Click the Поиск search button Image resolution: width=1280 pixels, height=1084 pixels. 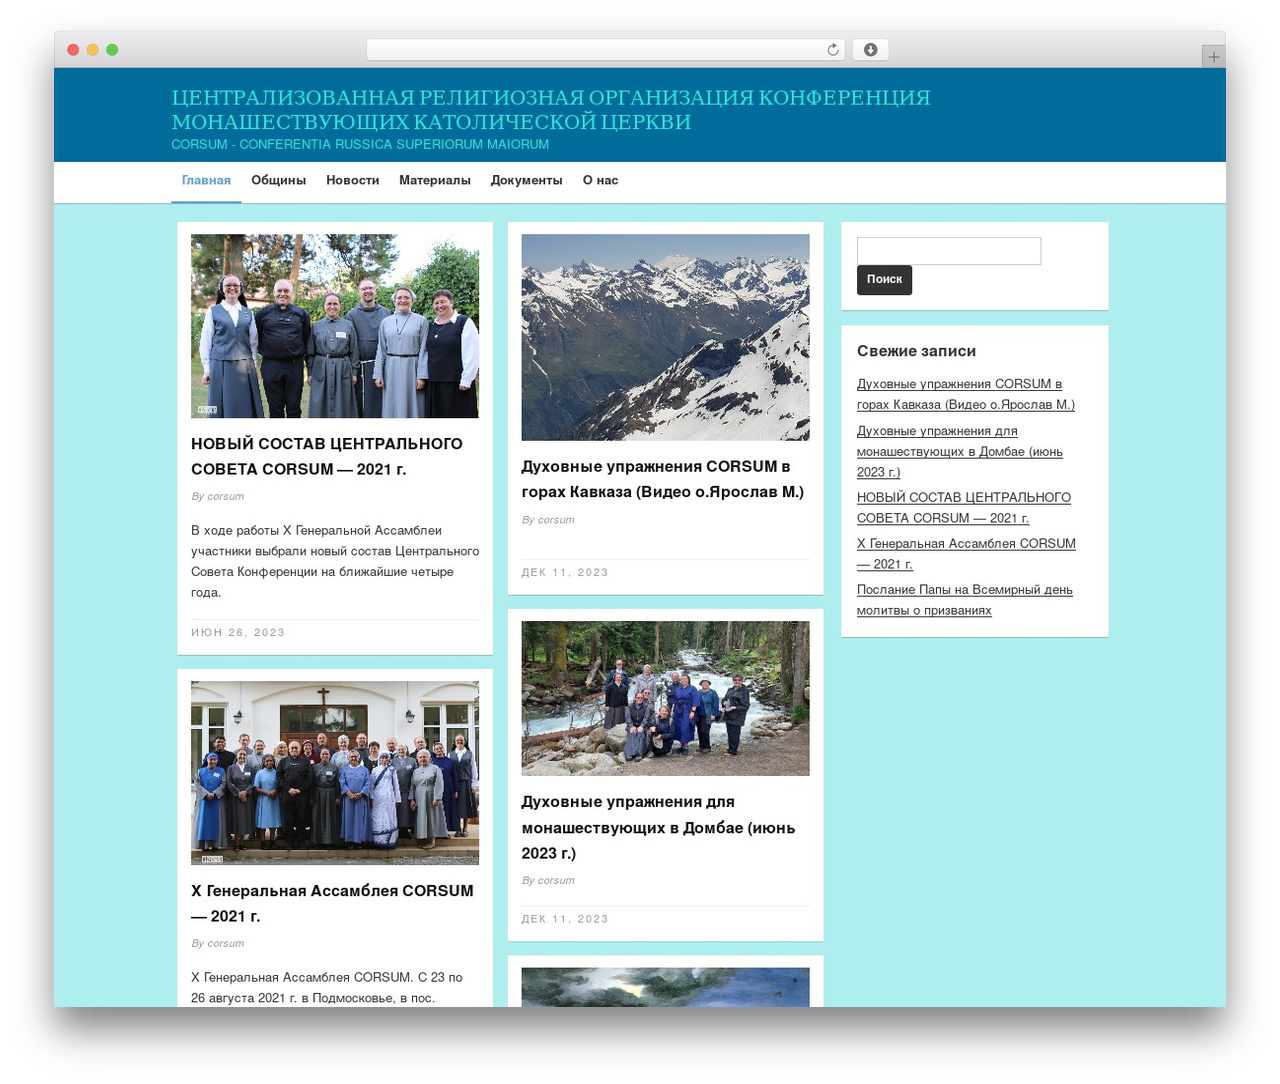(884, 280)
